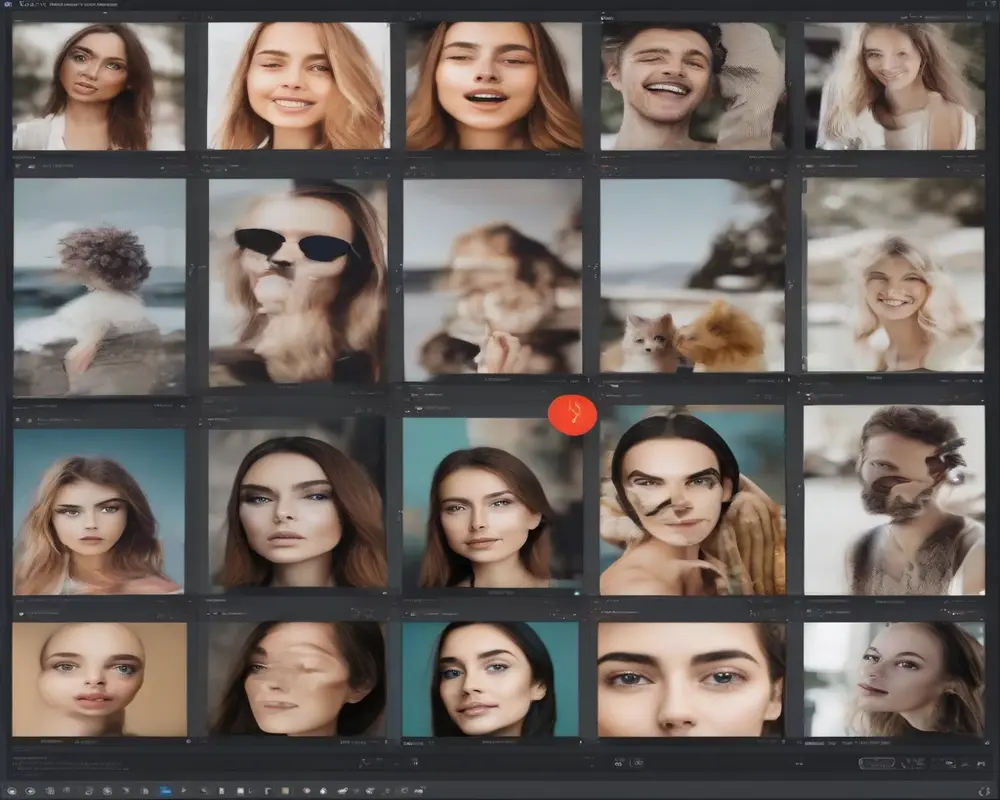Click the rounded outlined button in lower-right bar
This screenshot has width=1000, height=800.
(876, 763)
